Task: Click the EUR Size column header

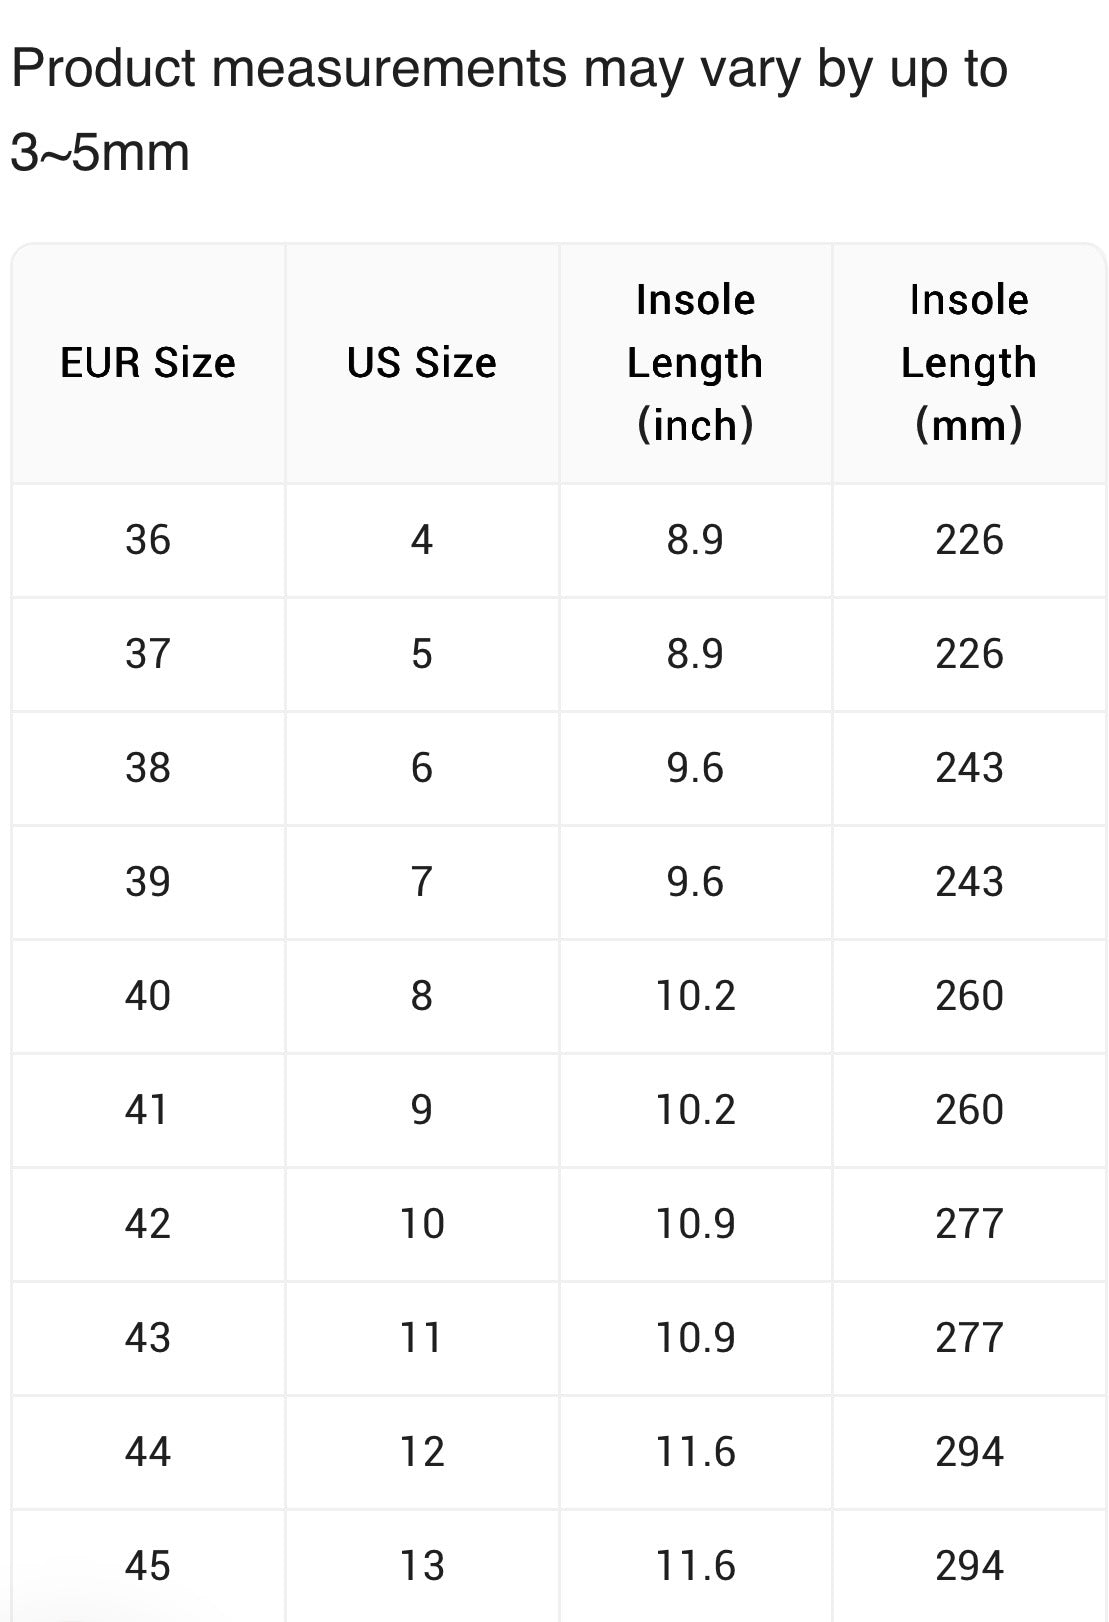Action: click(148, 363)
